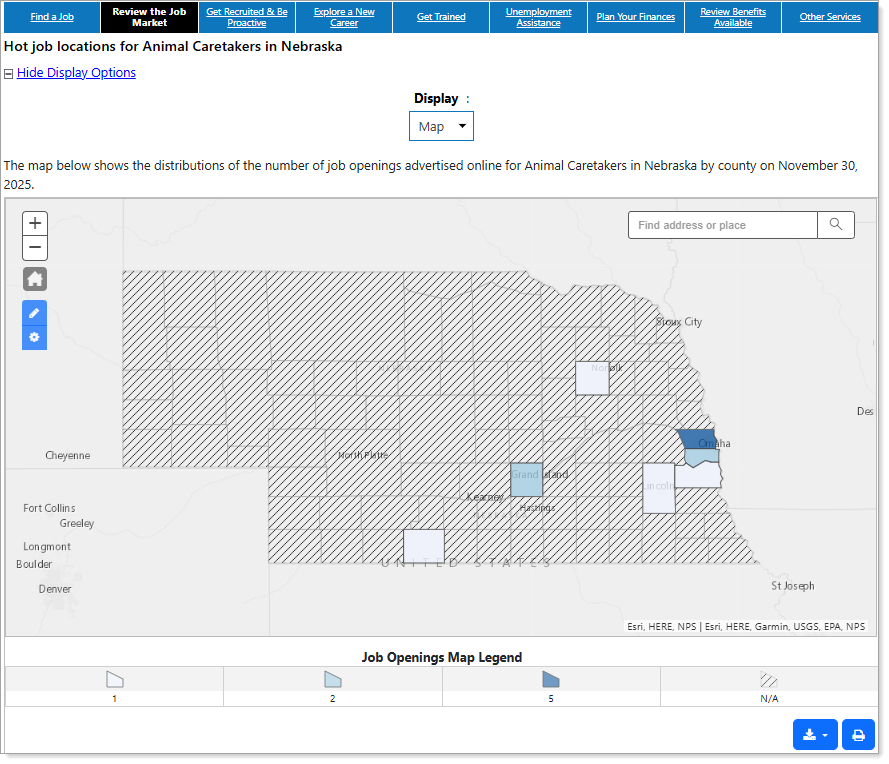Switch to Get Trained tab

441,17
